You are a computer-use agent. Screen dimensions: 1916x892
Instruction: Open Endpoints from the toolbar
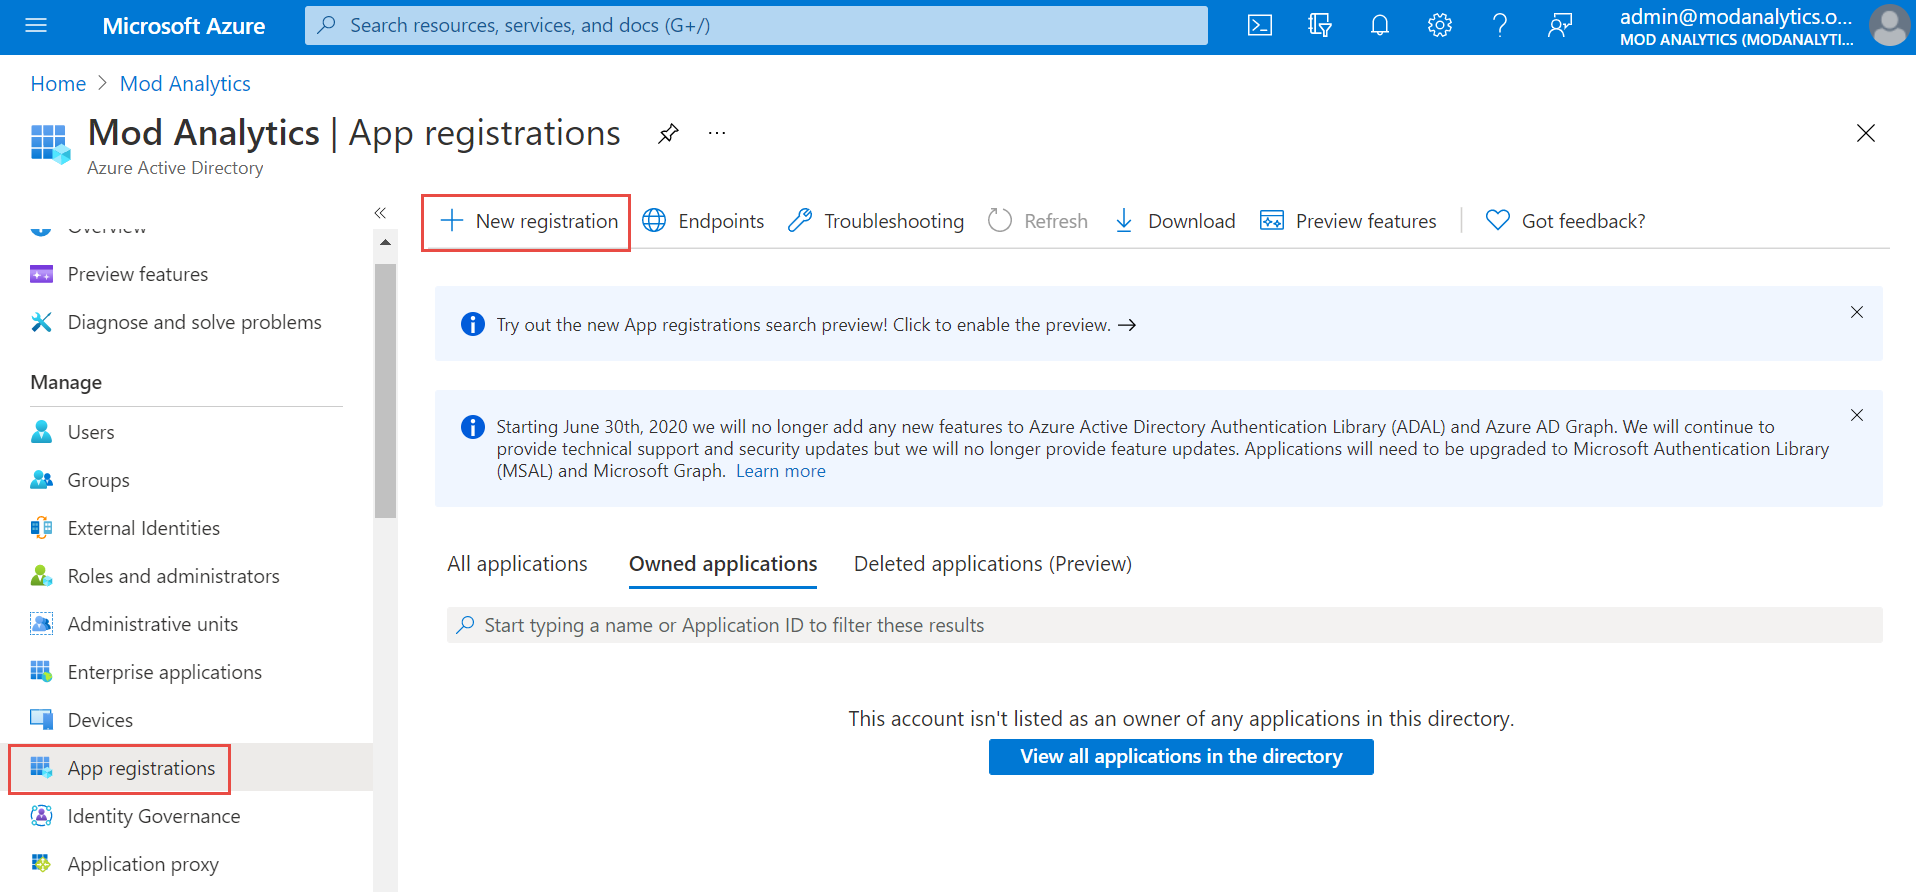(703, 221)
